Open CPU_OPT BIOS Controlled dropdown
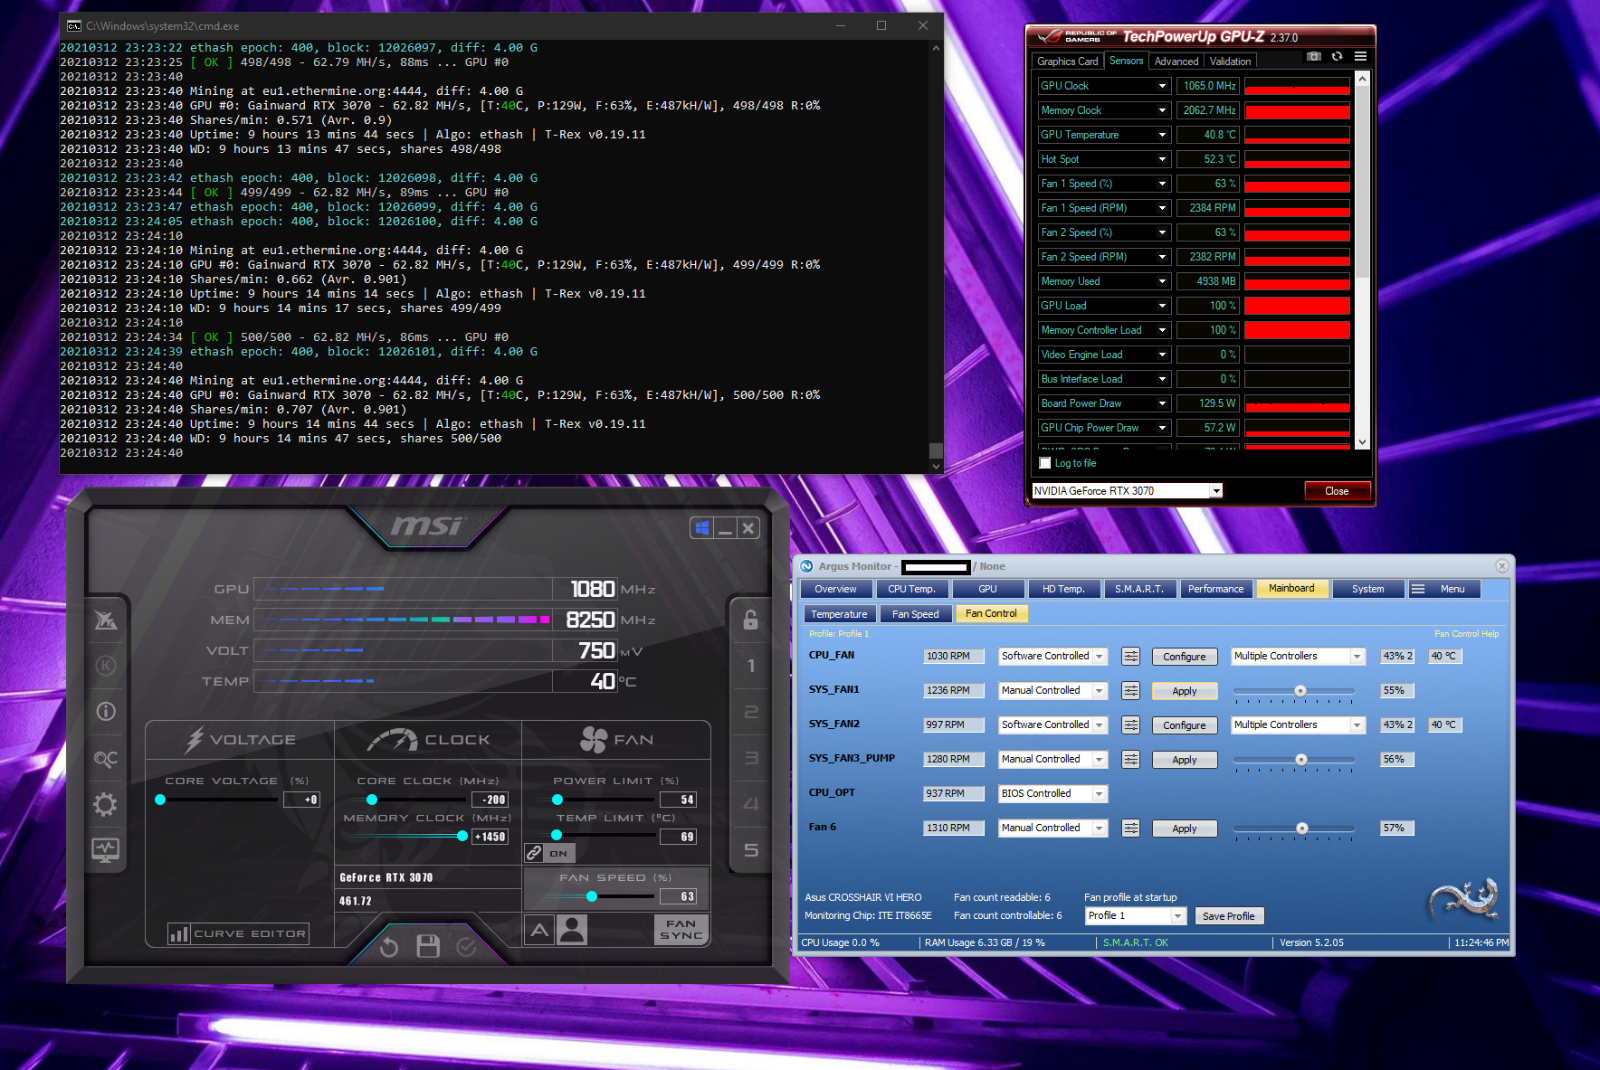Screen dimensions: 1600x1070 coord(1052,794)
